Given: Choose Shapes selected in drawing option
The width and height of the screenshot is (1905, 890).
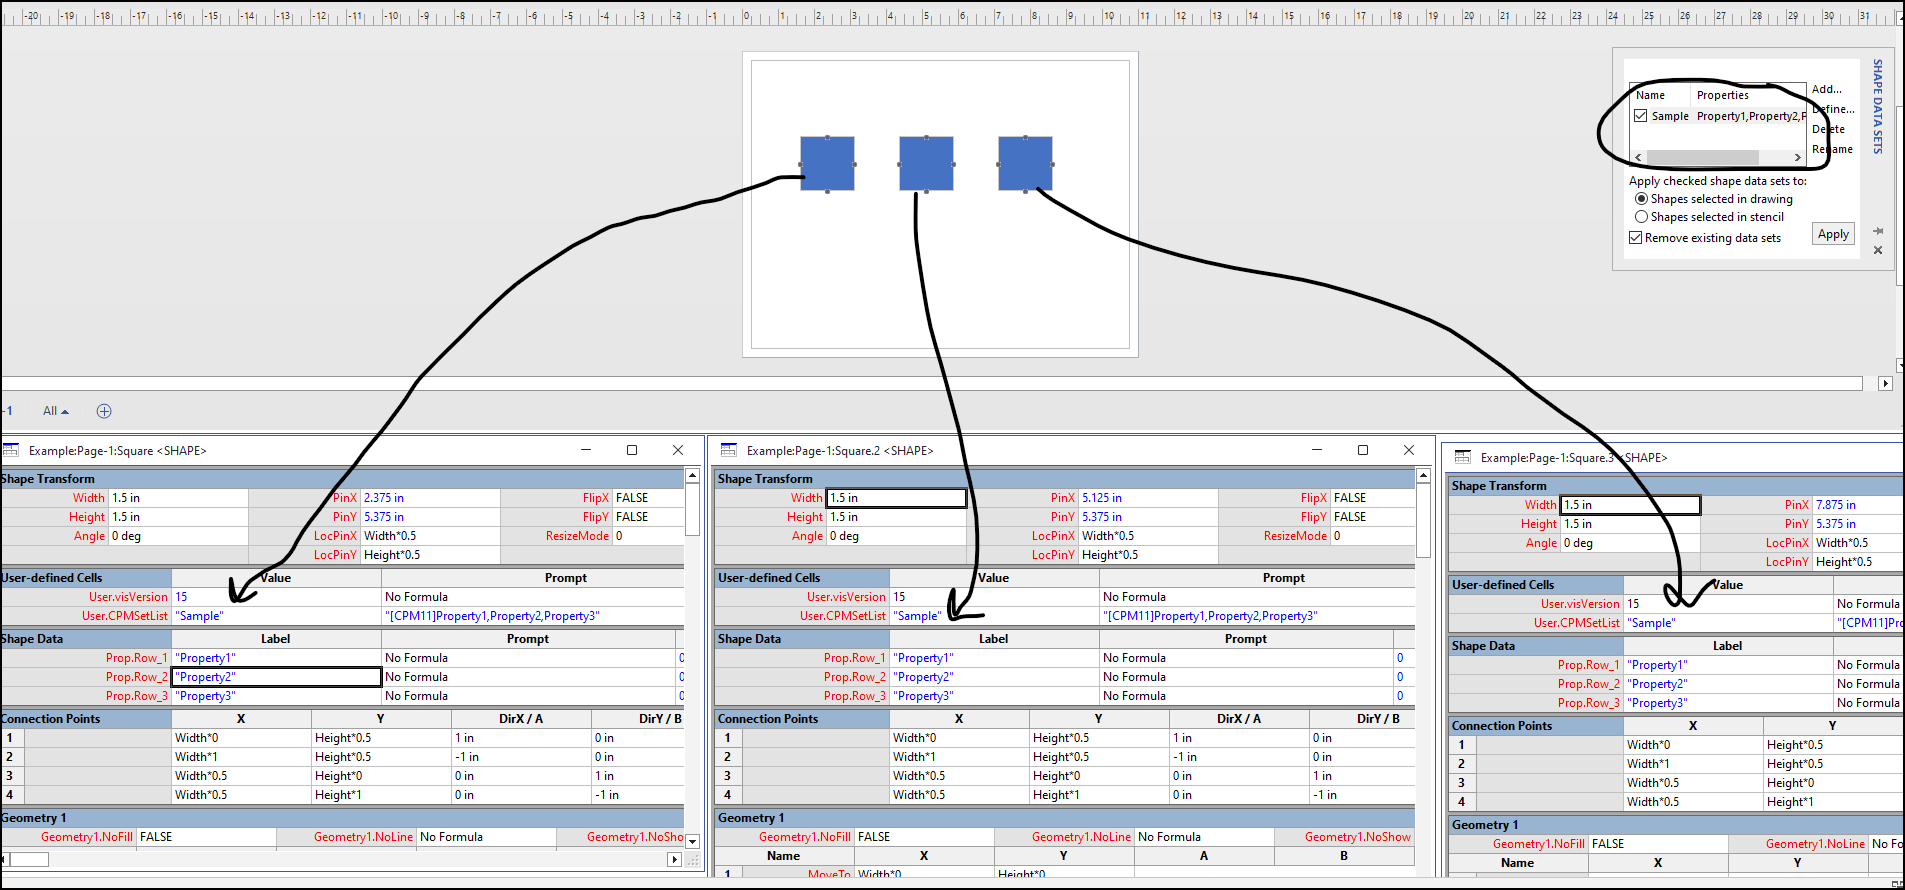Looking at the screenshot, I should (1641, 199).
